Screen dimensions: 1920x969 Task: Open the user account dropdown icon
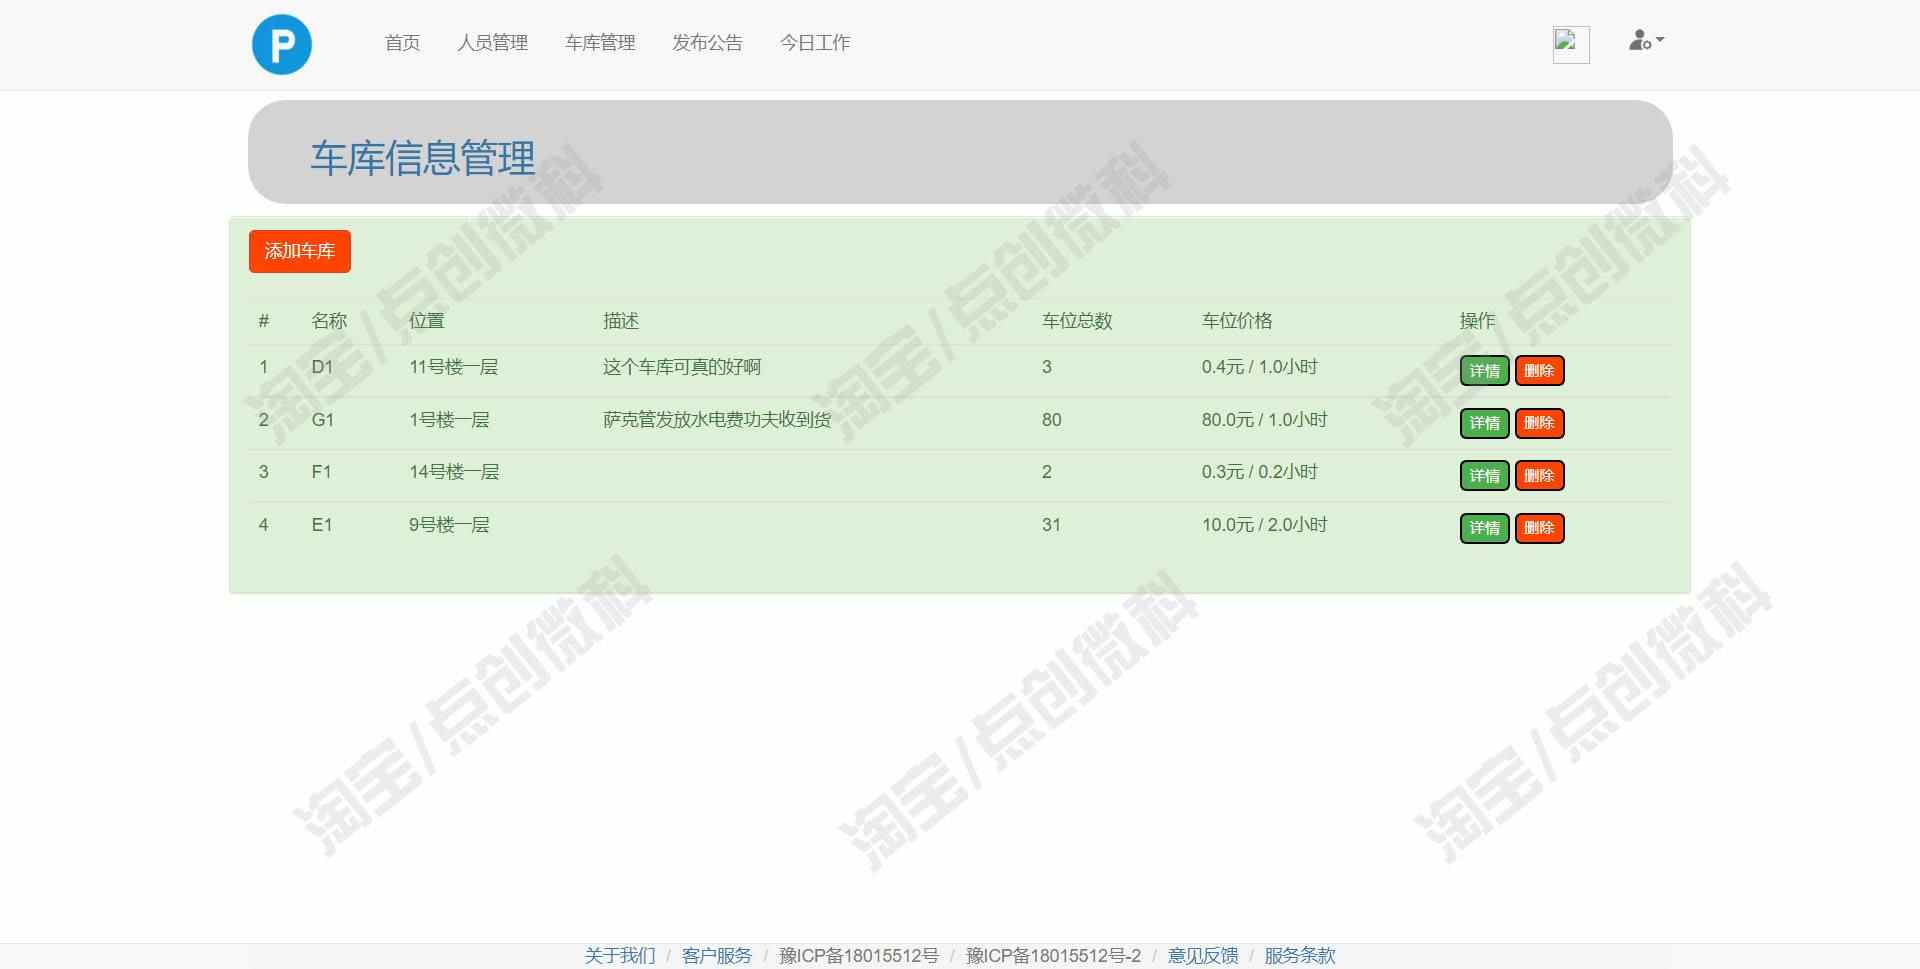click(x=1646, y=41)
